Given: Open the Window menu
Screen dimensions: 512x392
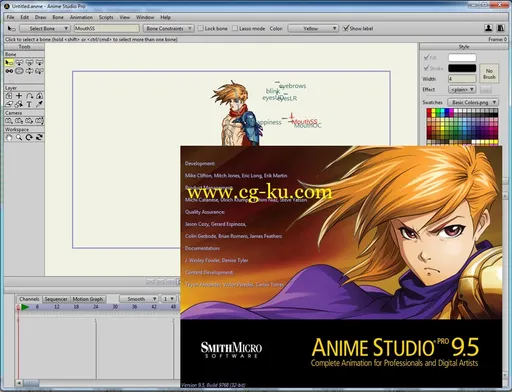Looking at the screenshot, I should [145, 17].
